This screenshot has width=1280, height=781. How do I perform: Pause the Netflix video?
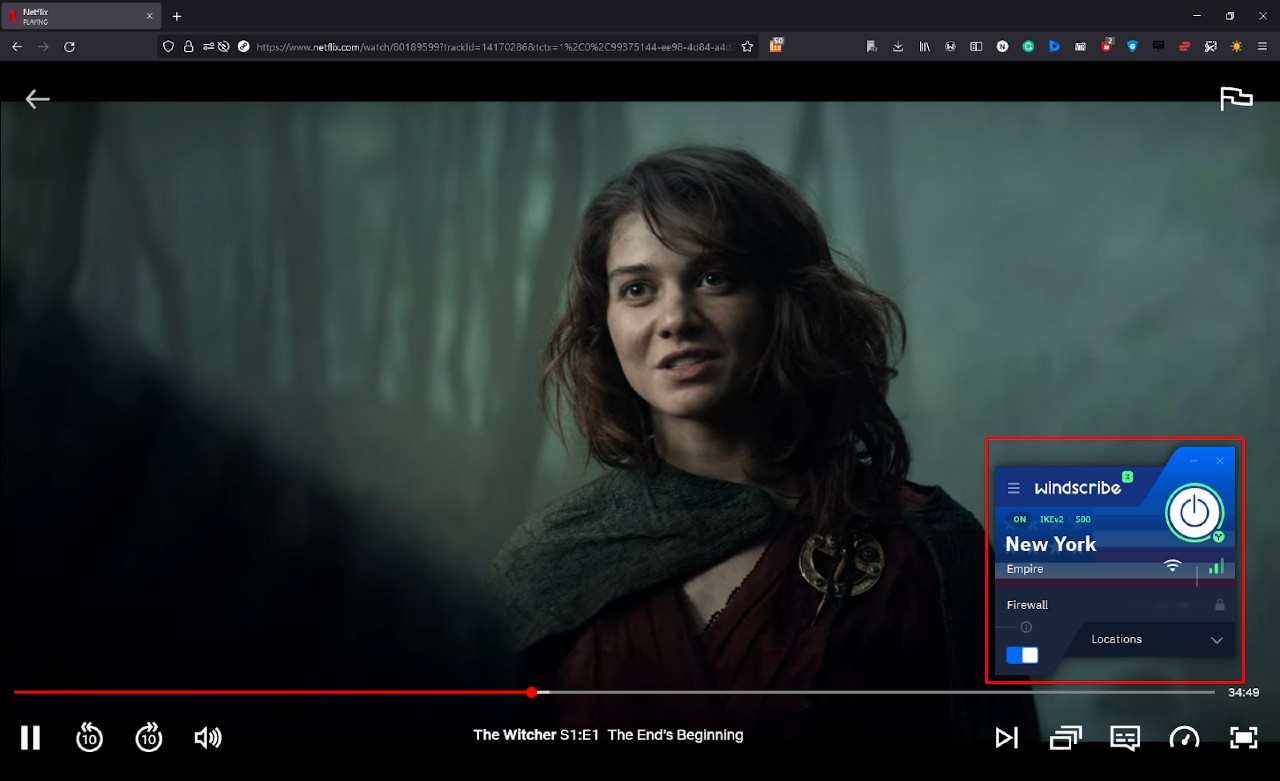(x=31, y=738)
